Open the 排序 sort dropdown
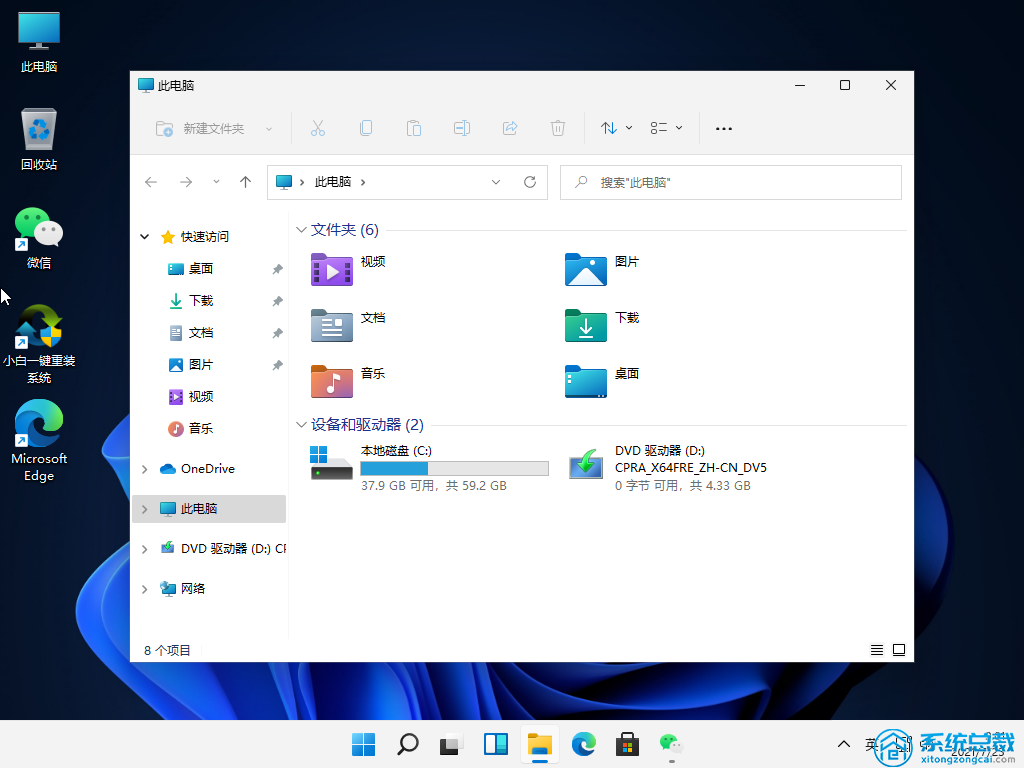The image size is (1024, 768). point(614,128)
